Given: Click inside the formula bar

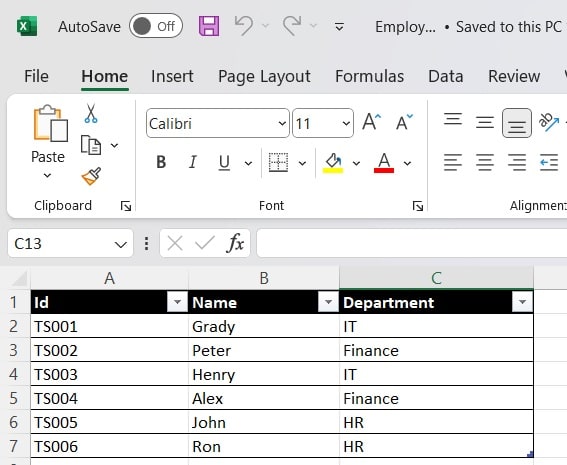Looking at the screenshot, I should pos(412,243).
